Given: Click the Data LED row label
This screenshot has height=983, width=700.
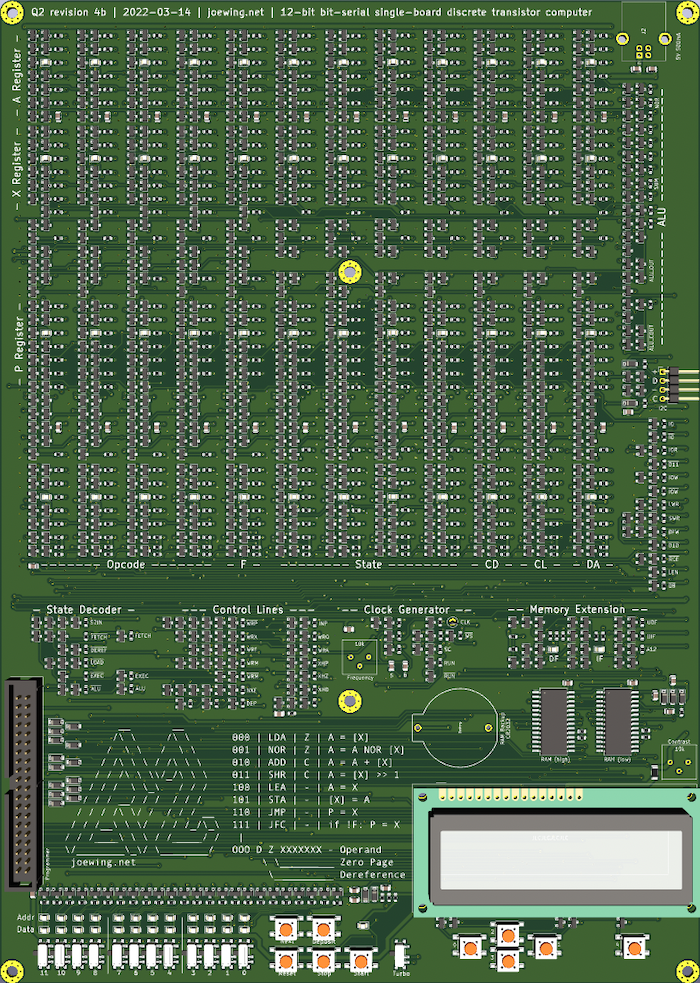Looking at the screenshot, I should coord(26,929).
